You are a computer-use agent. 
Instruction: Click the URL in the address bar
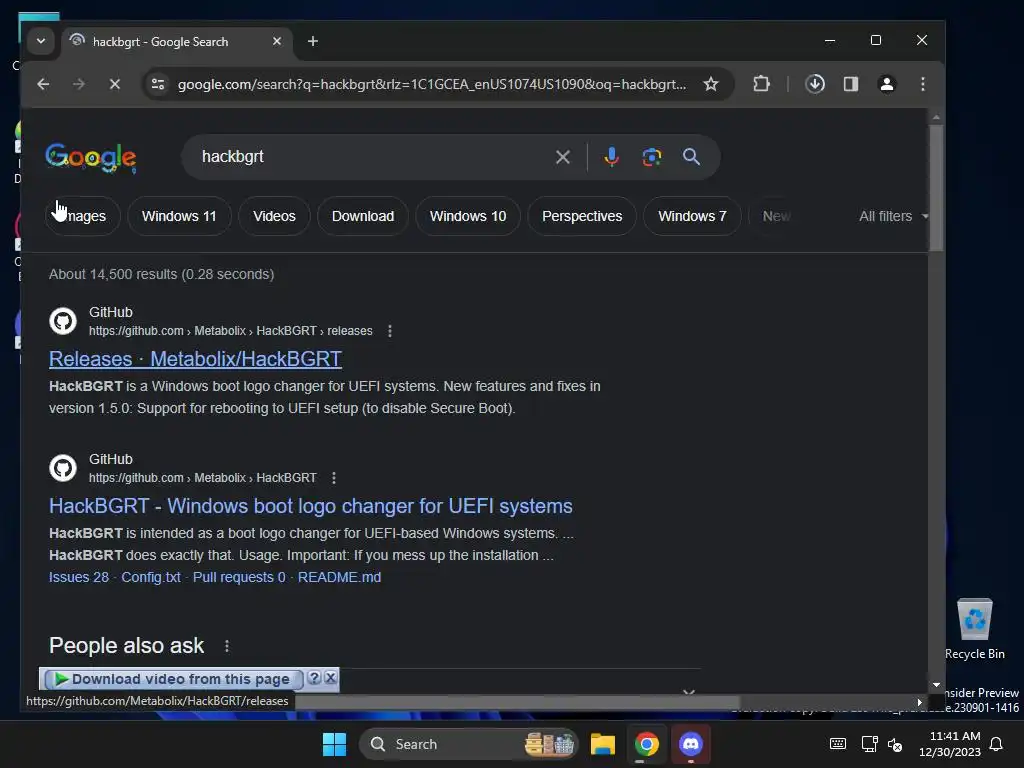pos(432,84)
